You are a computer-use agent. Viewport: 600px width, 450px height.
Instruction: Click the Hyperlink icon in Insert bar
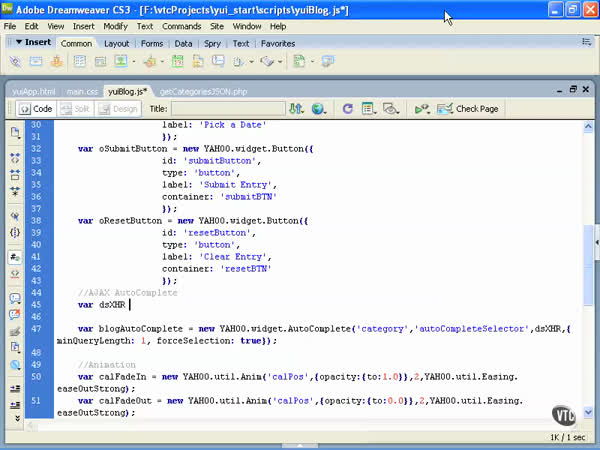[17, 61]
